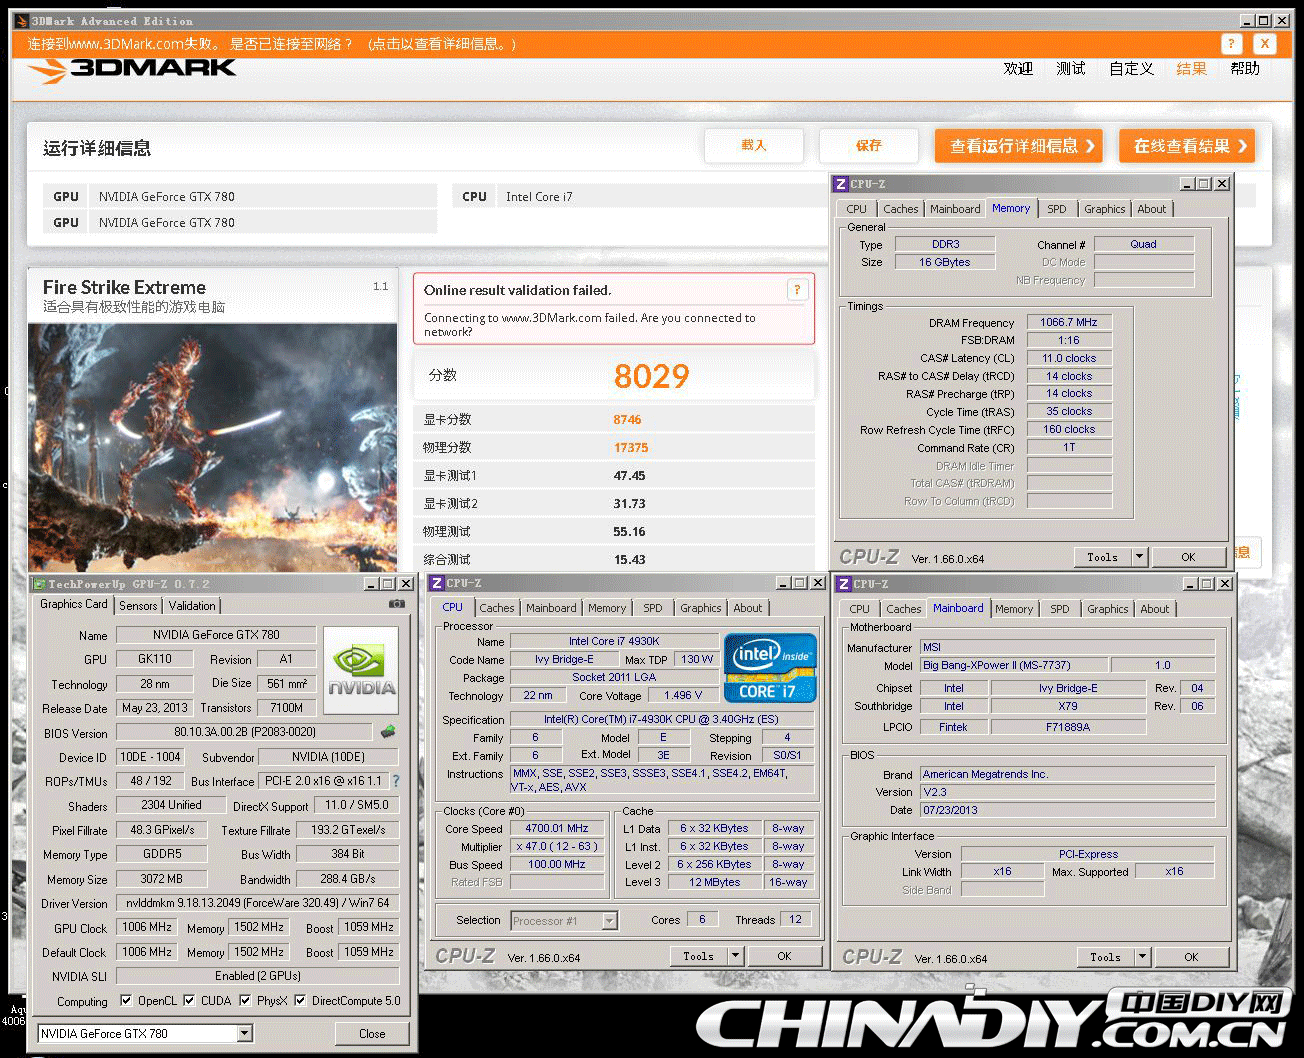Open Tools dropdown arrow in CPU-Z Mainboard window
This screenshot has height=1058, width=1304.
tap(1142, 957)
